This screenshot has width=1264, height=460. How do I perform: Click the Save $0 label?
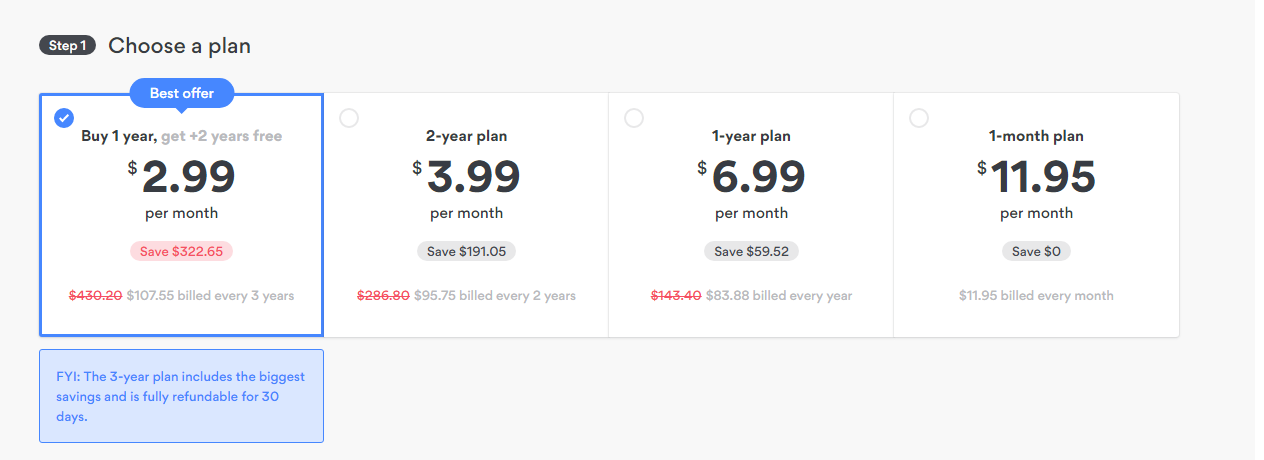1036,251
